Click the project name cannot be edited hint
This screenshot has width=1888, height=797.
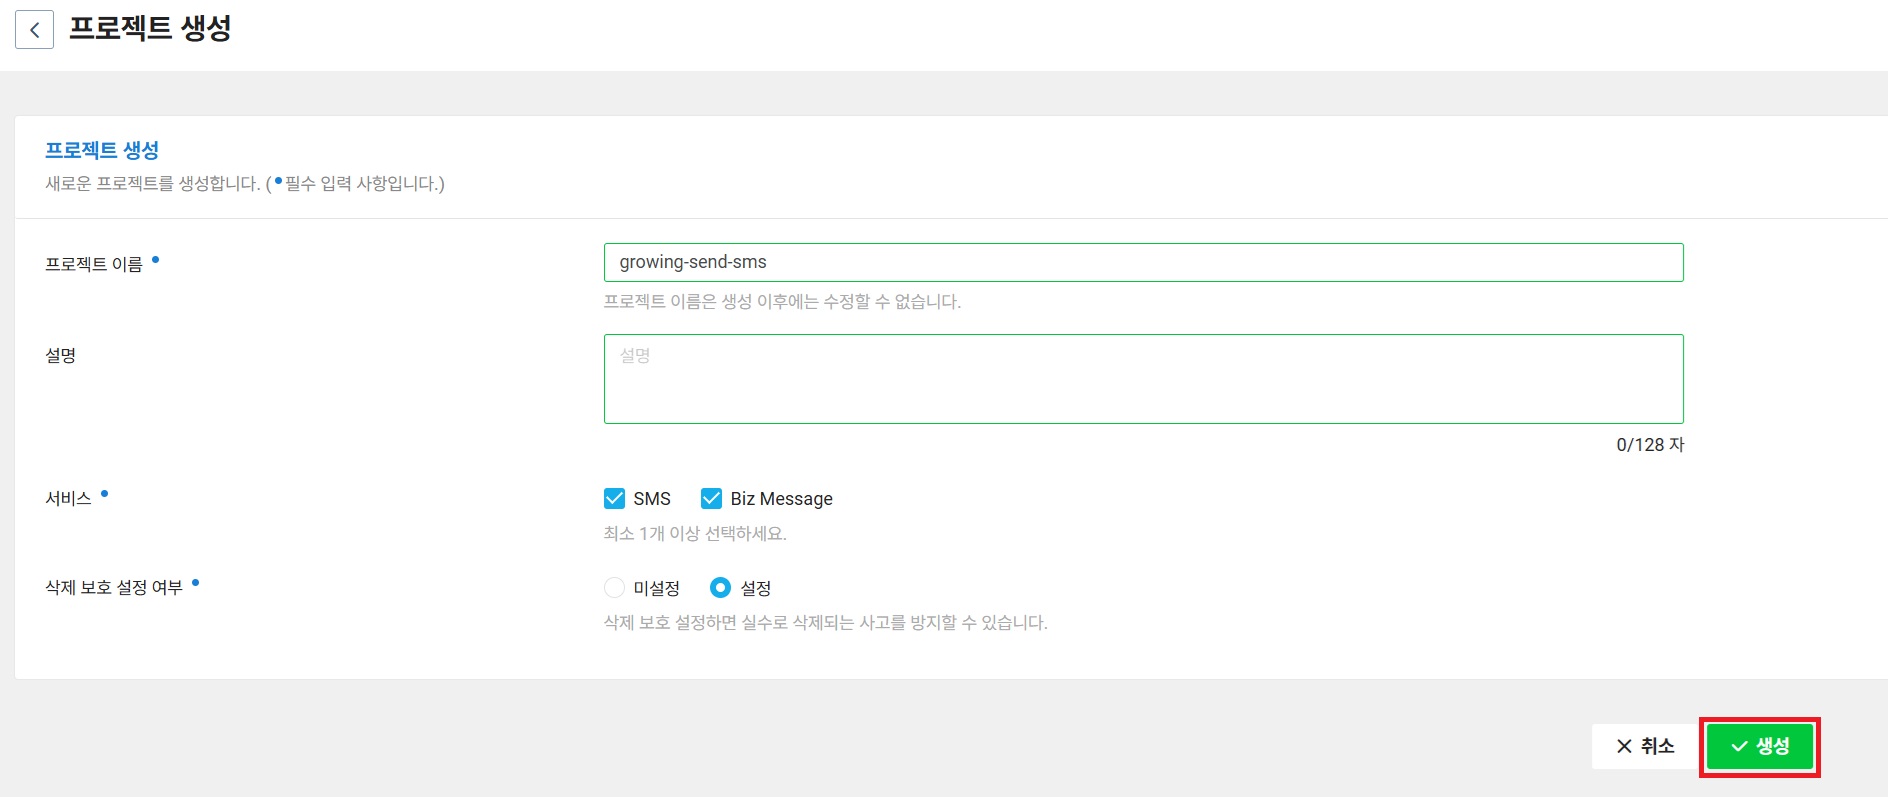[x=782, y=301]
